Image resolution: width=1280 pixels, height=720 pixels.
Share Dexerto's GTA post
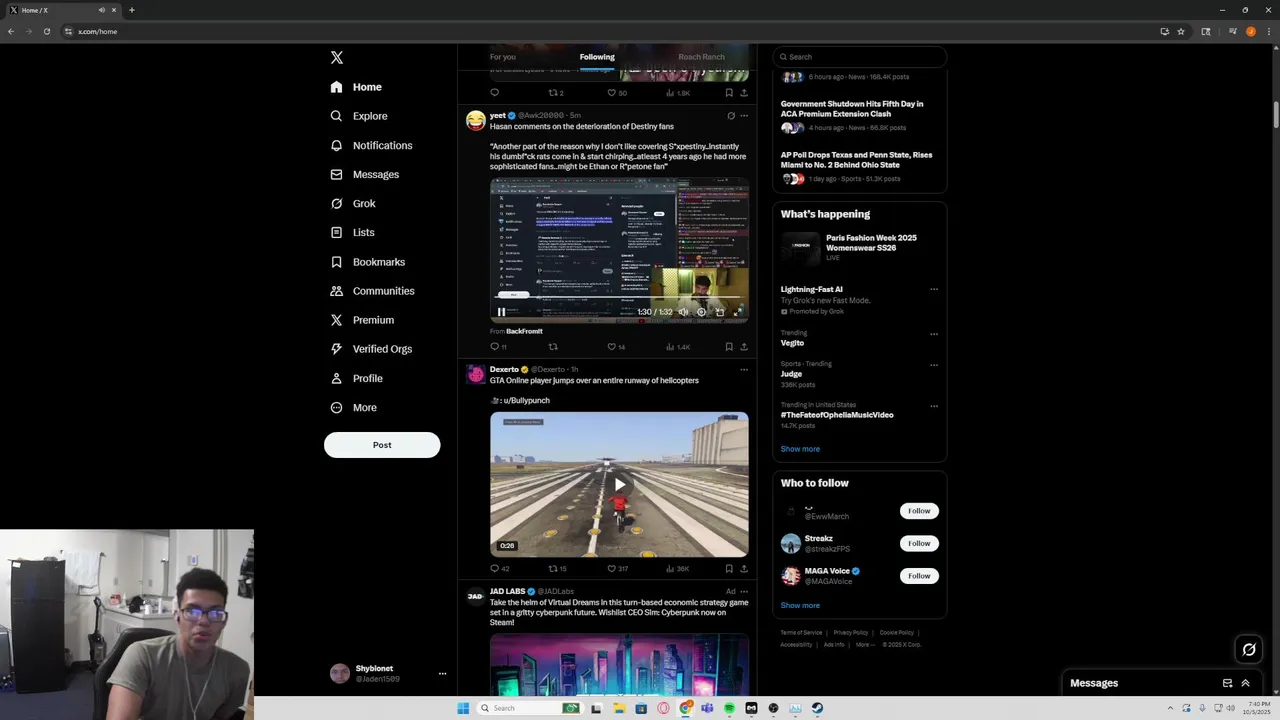[x=744, y=569]
